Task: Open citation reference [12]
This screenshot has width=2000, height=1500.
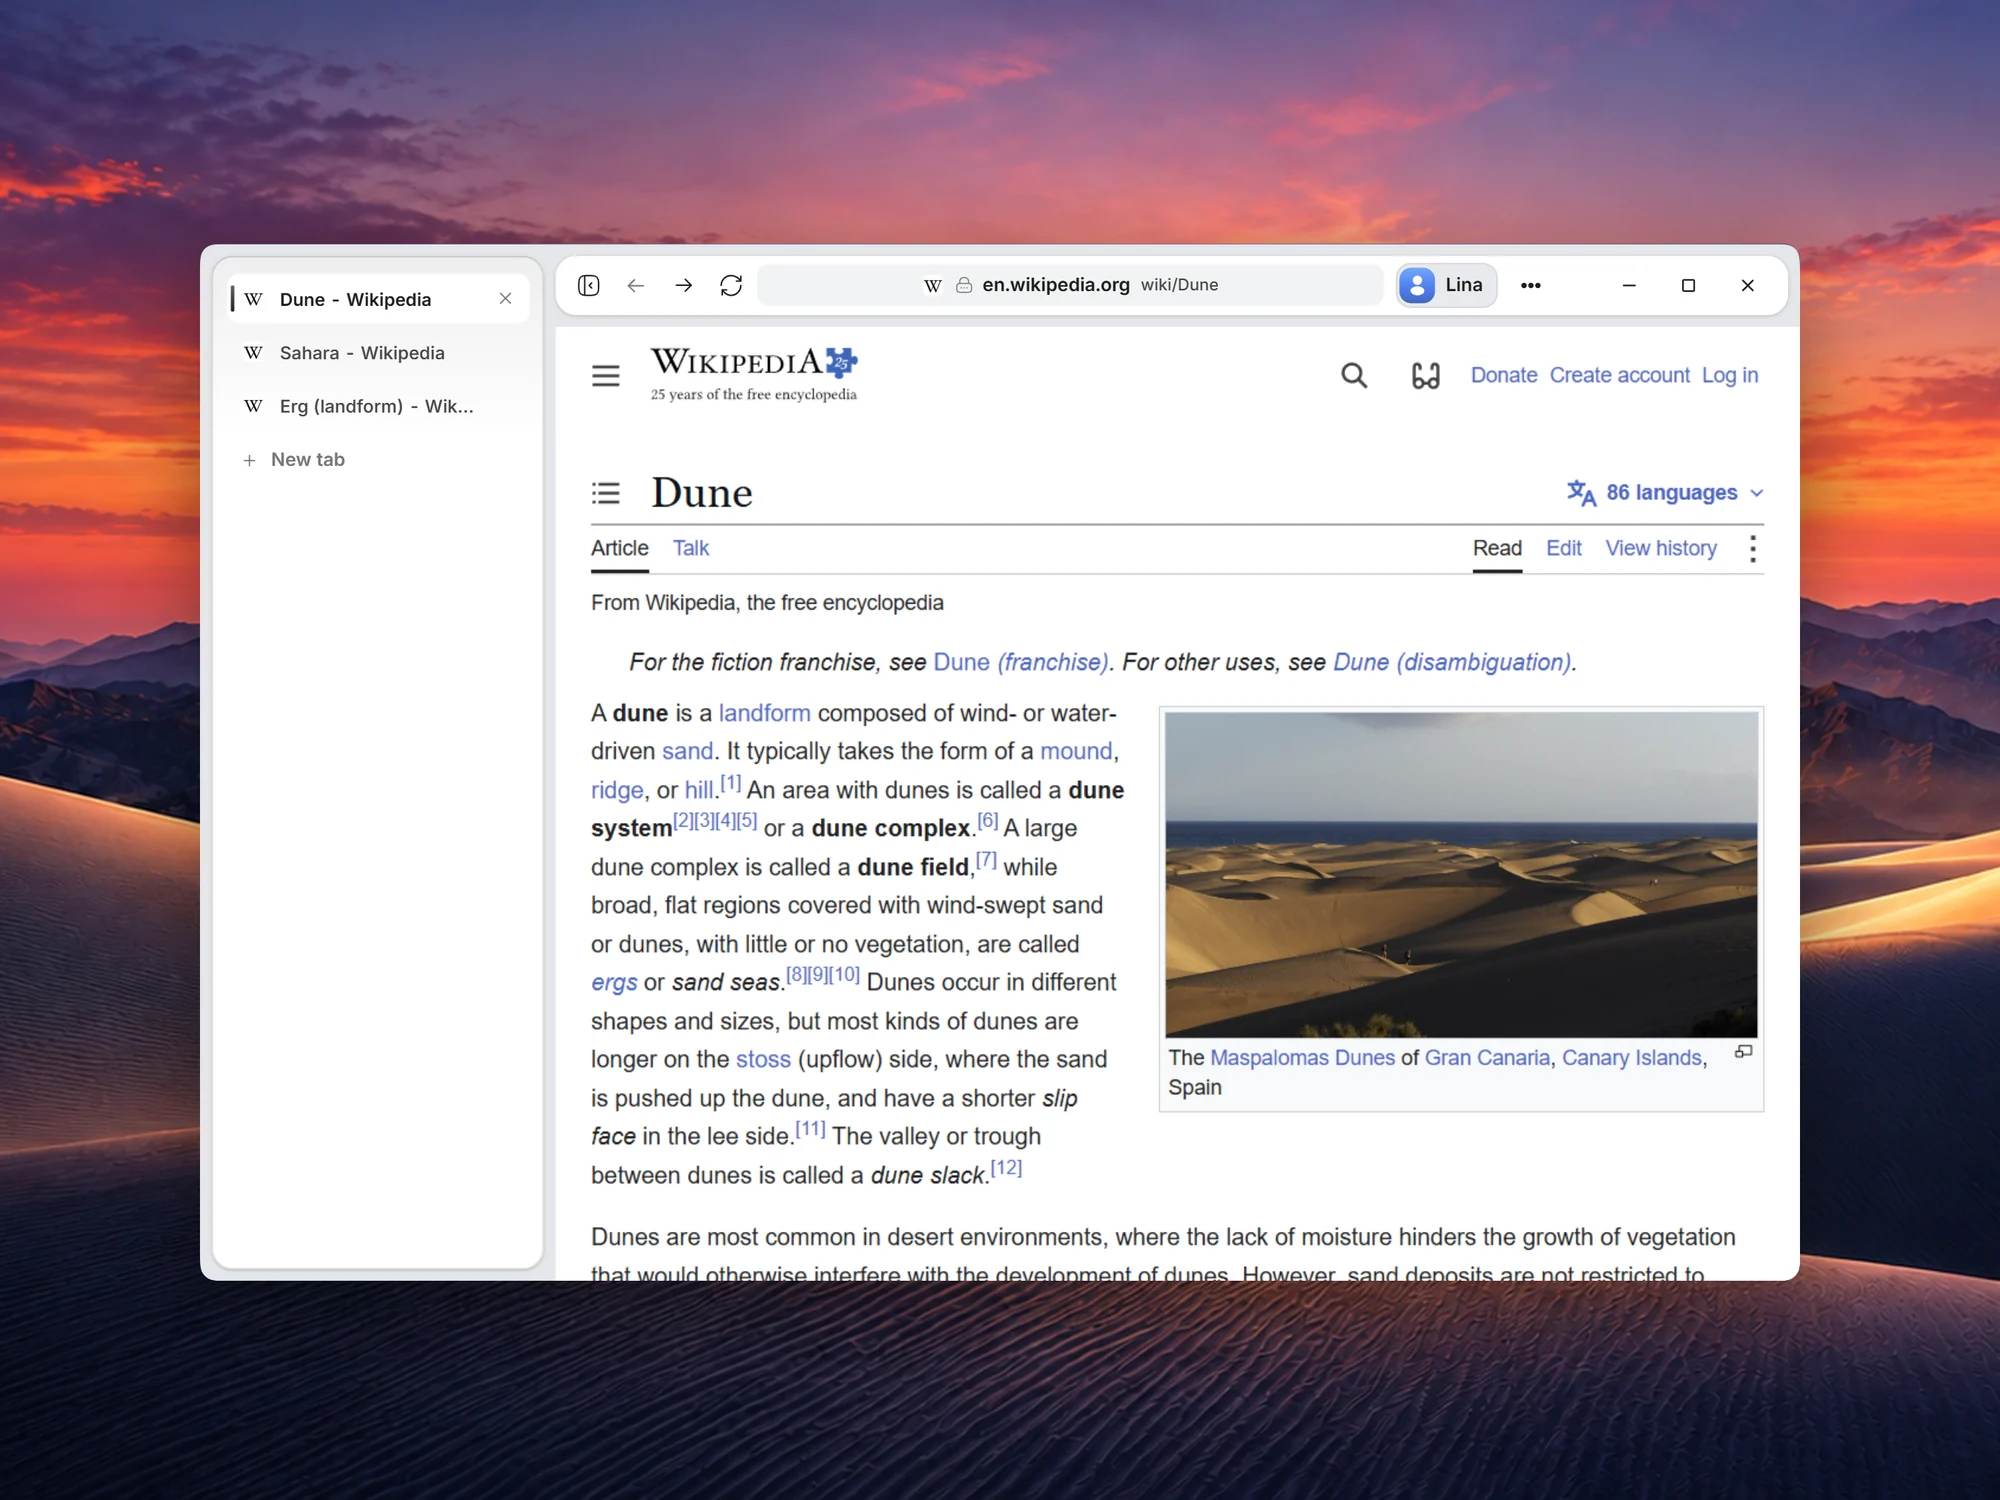Action: coord(1006,1167)
